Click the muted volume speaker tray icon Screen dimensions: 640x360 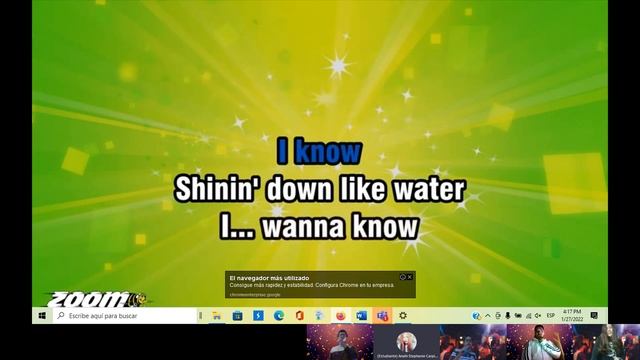coord(538,316)
